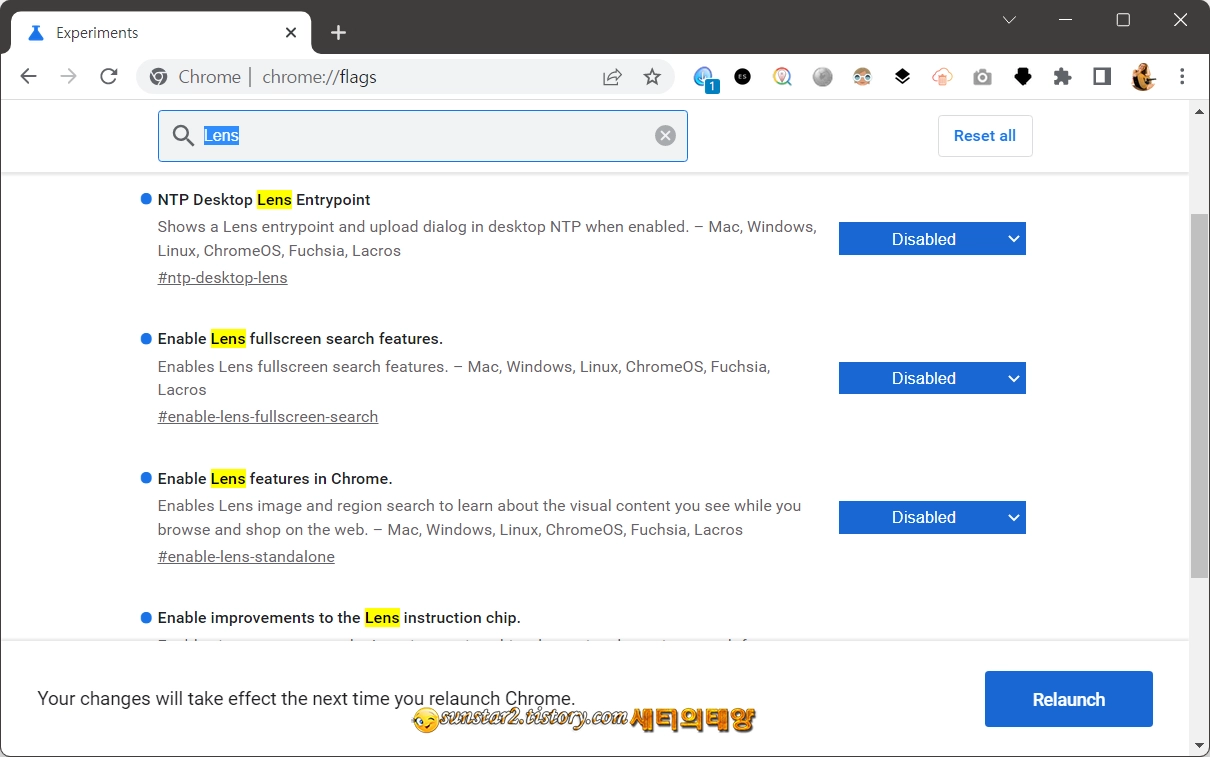
Task: Open the black ES extension icon
Action: pyautogui.click(x=742, y=76)
